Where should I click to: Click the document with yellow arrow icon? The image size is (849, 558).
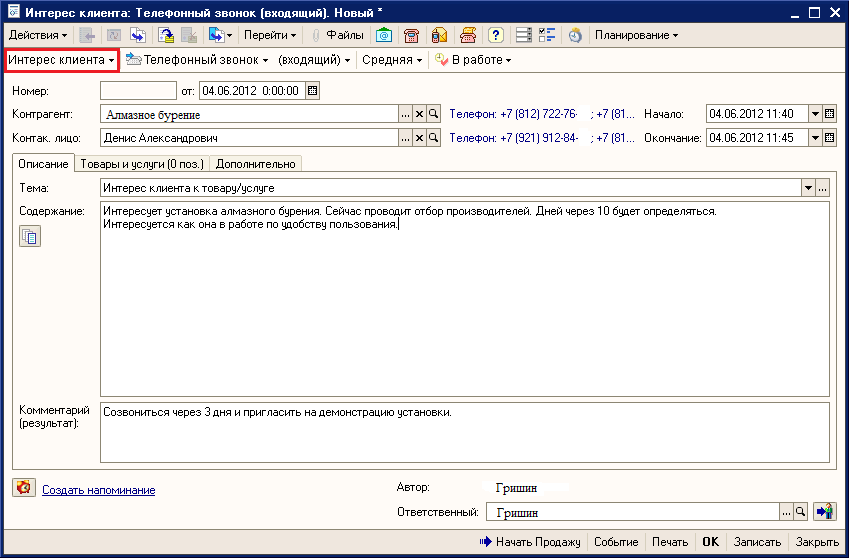pos(166,35)
